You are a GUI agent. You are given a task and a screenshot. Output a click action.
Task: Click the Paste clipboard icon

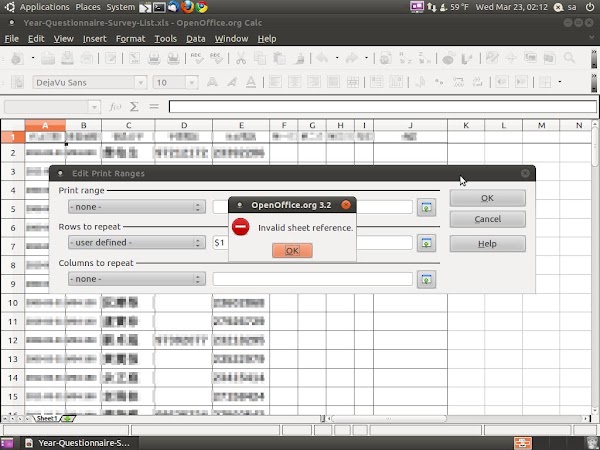pos(279,58)
